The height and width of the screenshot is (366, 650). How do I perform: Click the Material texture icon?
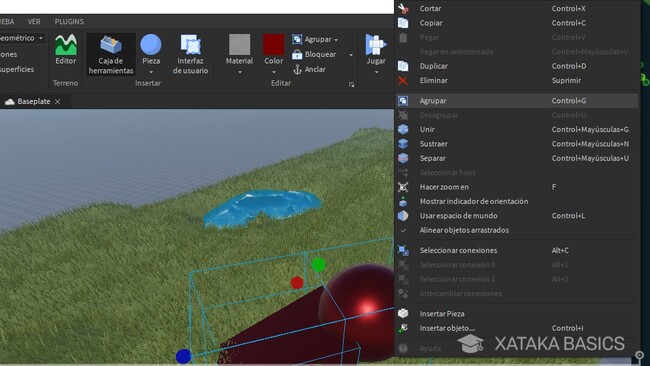(240, 45)
